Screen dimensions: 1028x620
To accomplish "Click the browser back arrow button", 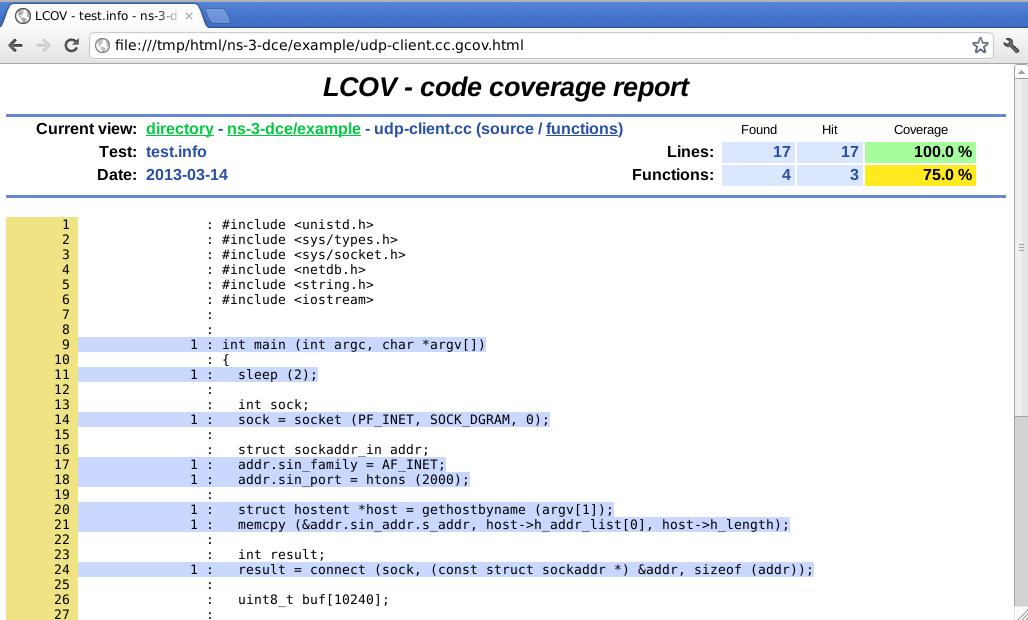I will click(16, 45).
